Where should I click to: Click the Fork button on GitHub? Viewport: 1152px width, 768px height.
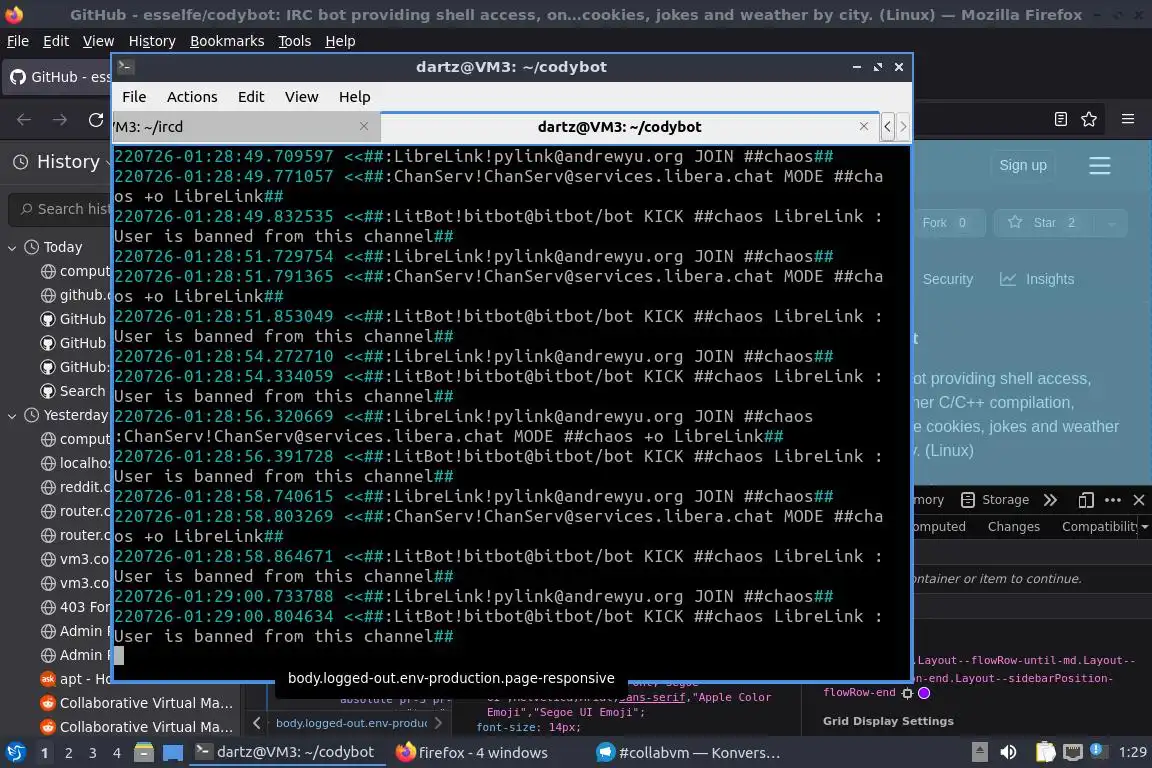tap(948, 223)
